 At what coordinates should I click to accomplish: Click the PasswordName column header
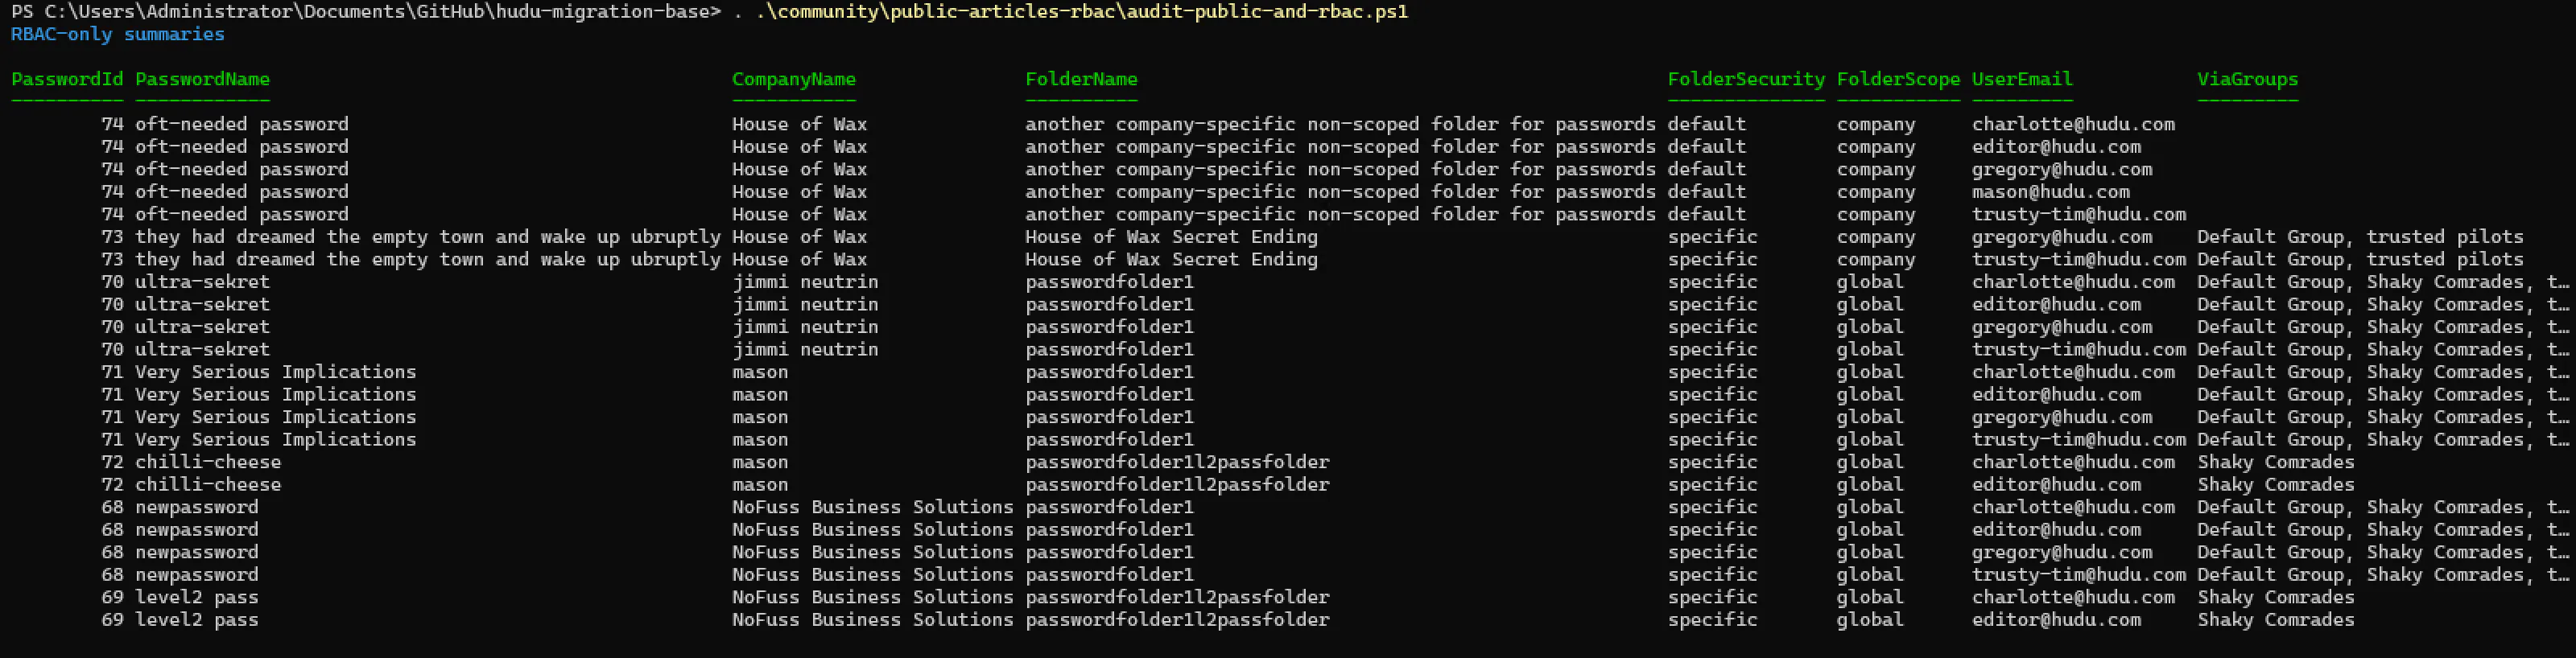point(202,79)
